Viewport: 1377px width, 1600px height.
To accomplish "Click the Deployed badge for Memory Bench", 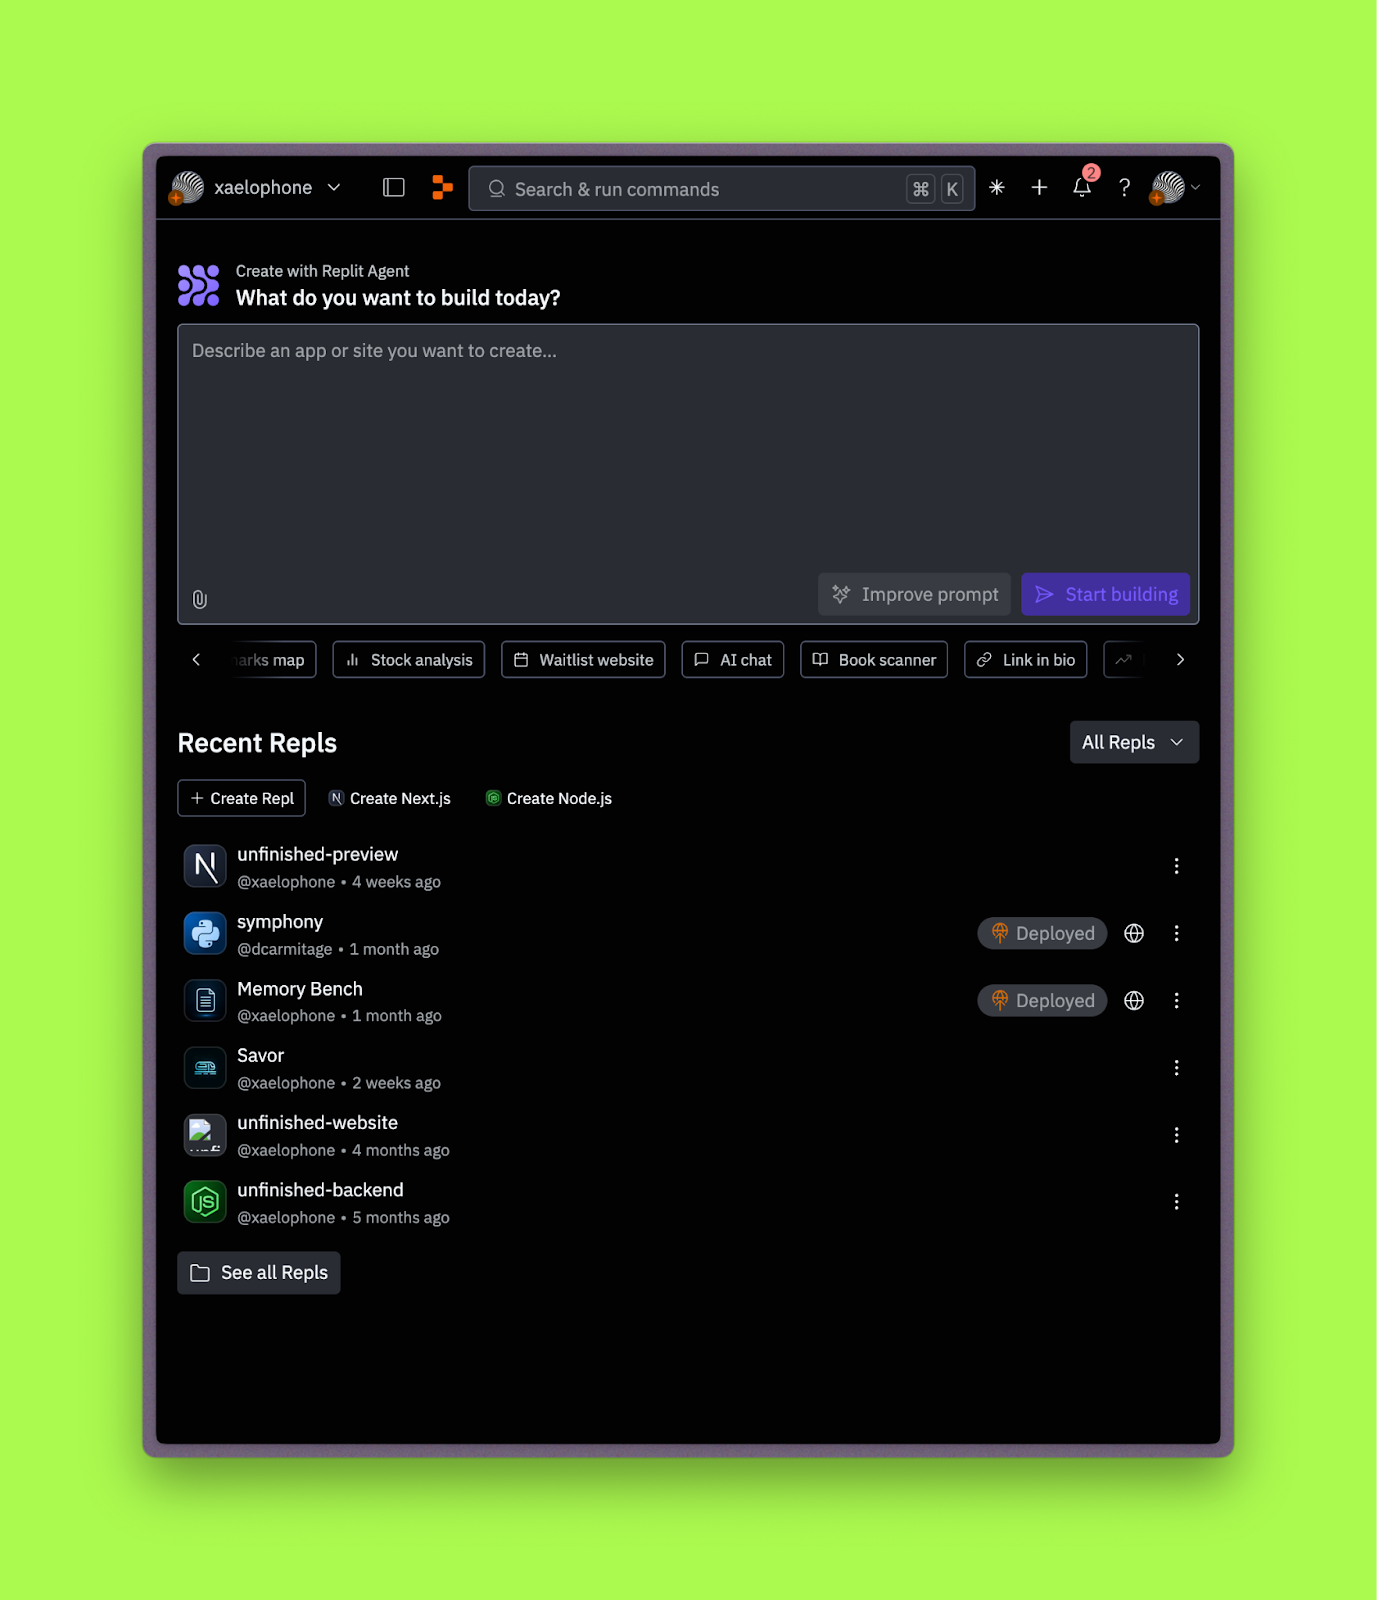I will point(1042,1000).
